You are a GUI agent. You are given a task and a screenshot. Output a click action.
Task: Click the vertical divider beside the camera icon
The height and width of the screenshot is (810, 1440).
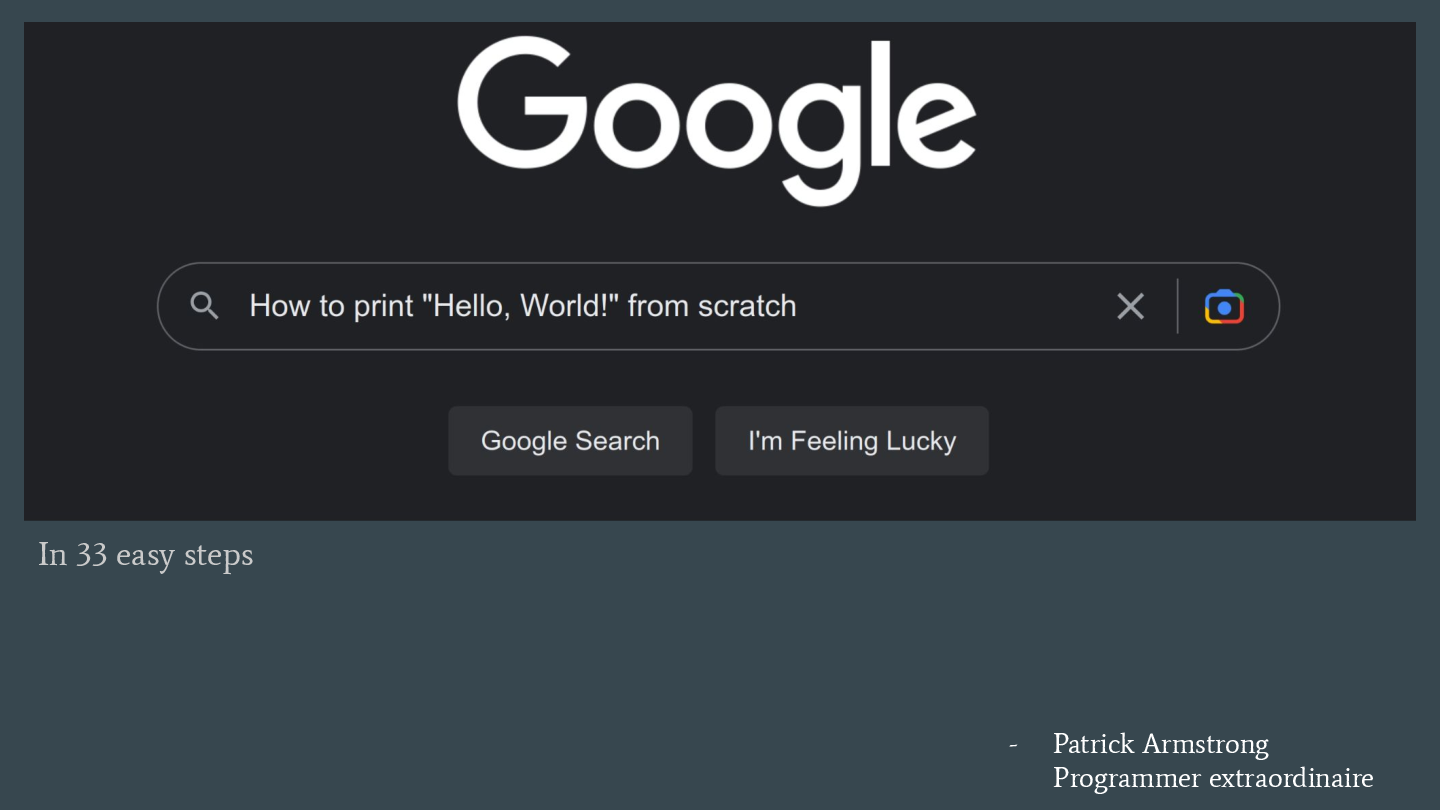click(x=1178, y=306)
